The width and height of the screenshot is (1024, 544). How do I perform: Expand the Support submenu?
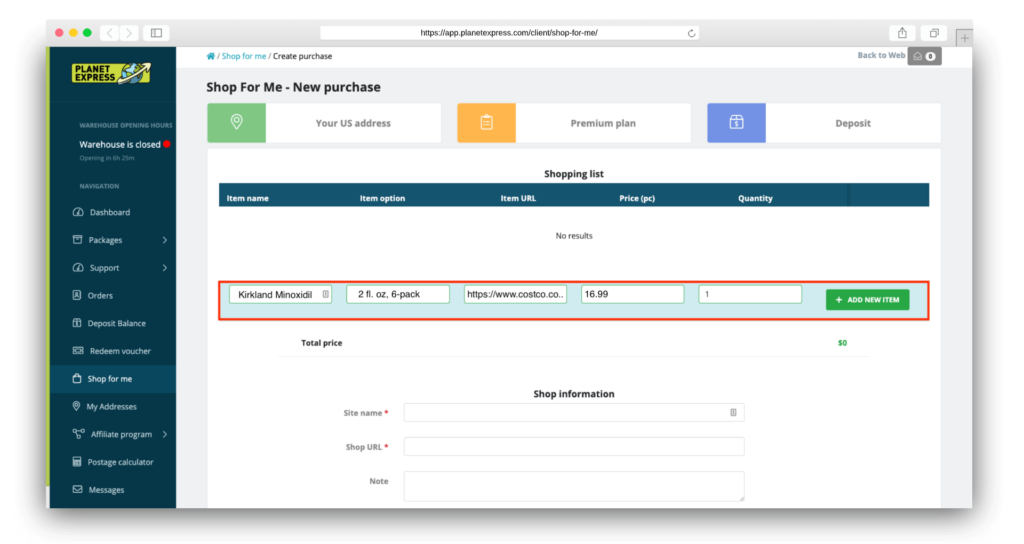(x=165, y=268)
